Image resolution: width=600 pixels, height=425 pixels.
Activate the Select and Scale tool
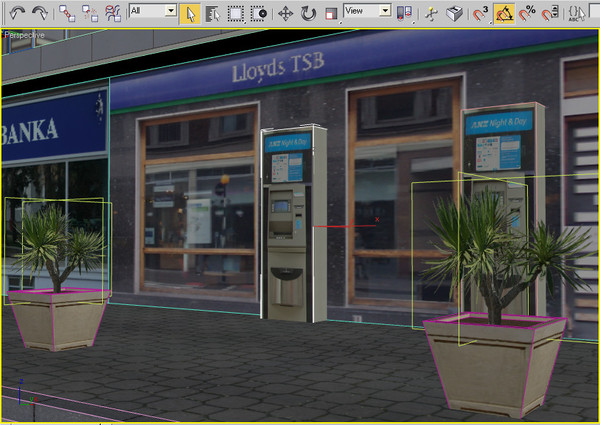point(331,14)
